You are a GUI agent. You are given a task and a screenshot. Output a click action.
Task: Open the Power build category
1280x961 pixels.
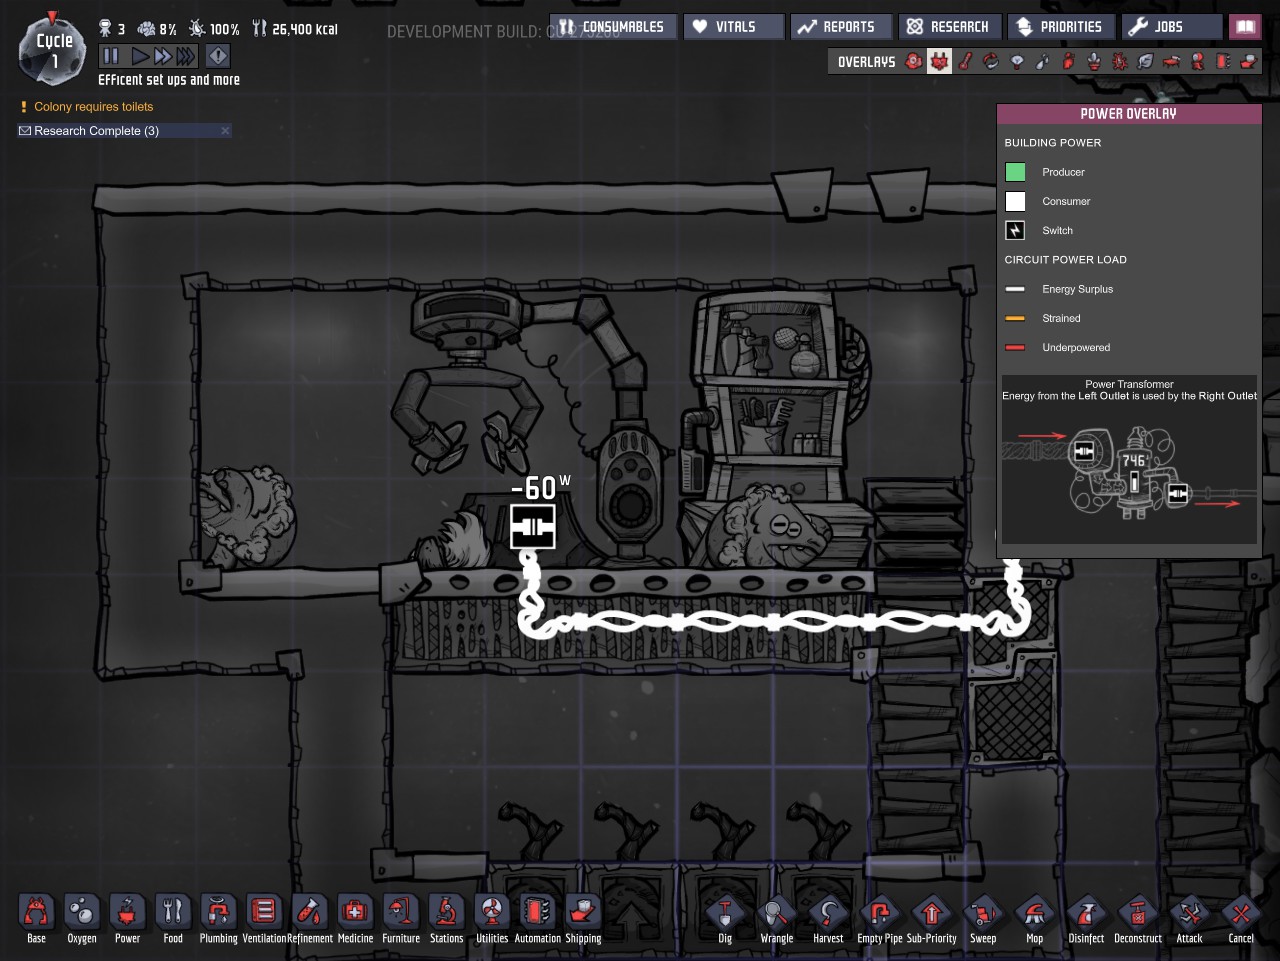pos(127,919)
